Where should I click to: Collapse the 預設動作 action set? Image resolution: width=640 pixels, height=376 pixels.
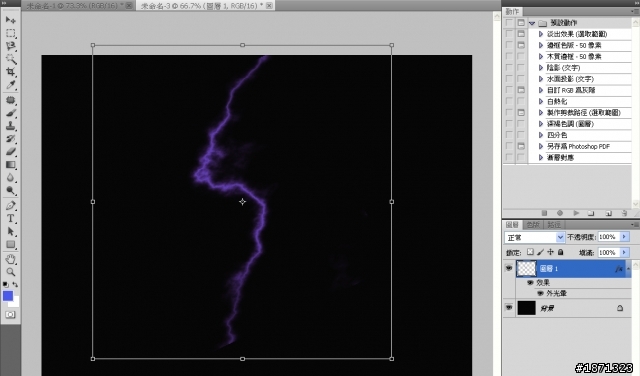[x=532, y=23]
